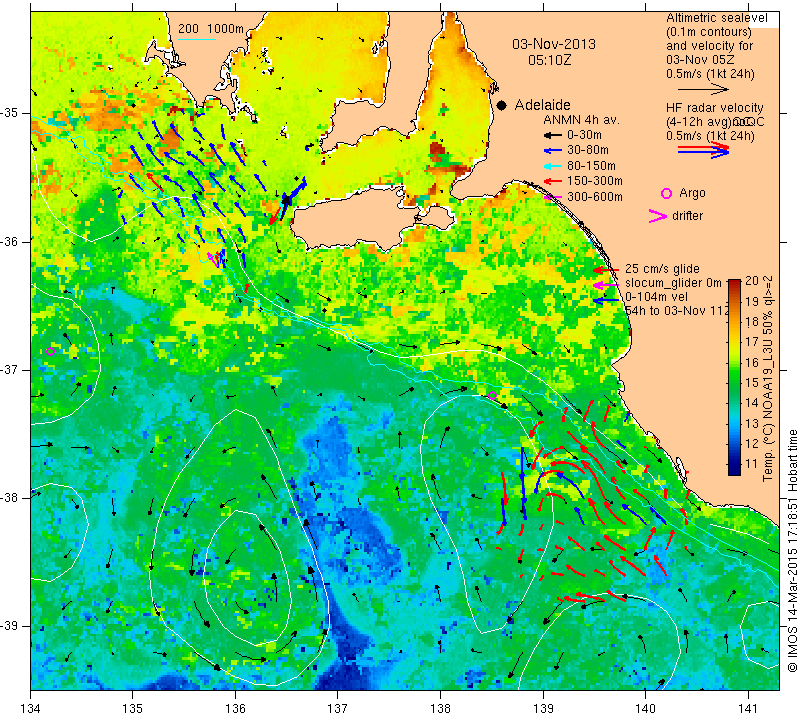Click the colorbar tick label 17

click(x=752, y=342)
